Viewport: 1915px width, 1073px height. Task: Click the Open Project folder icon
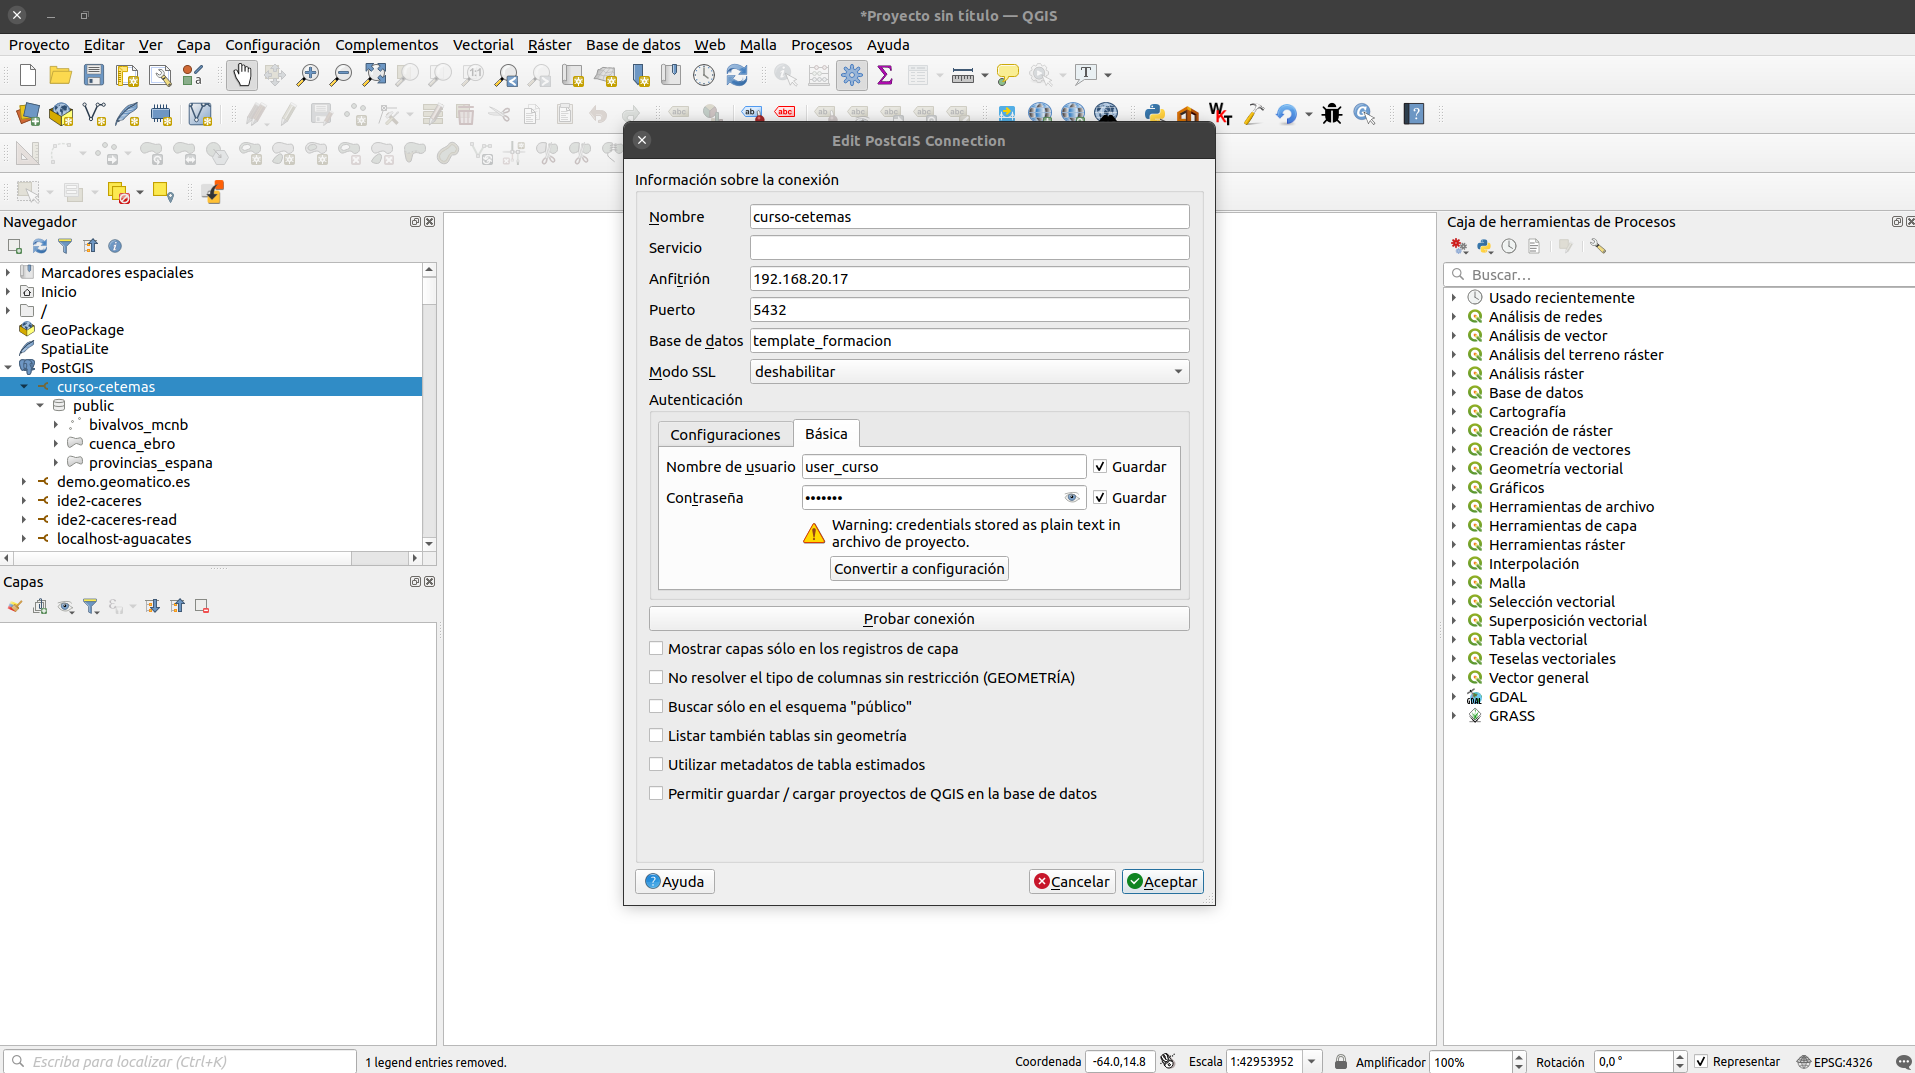click(61, 75)
